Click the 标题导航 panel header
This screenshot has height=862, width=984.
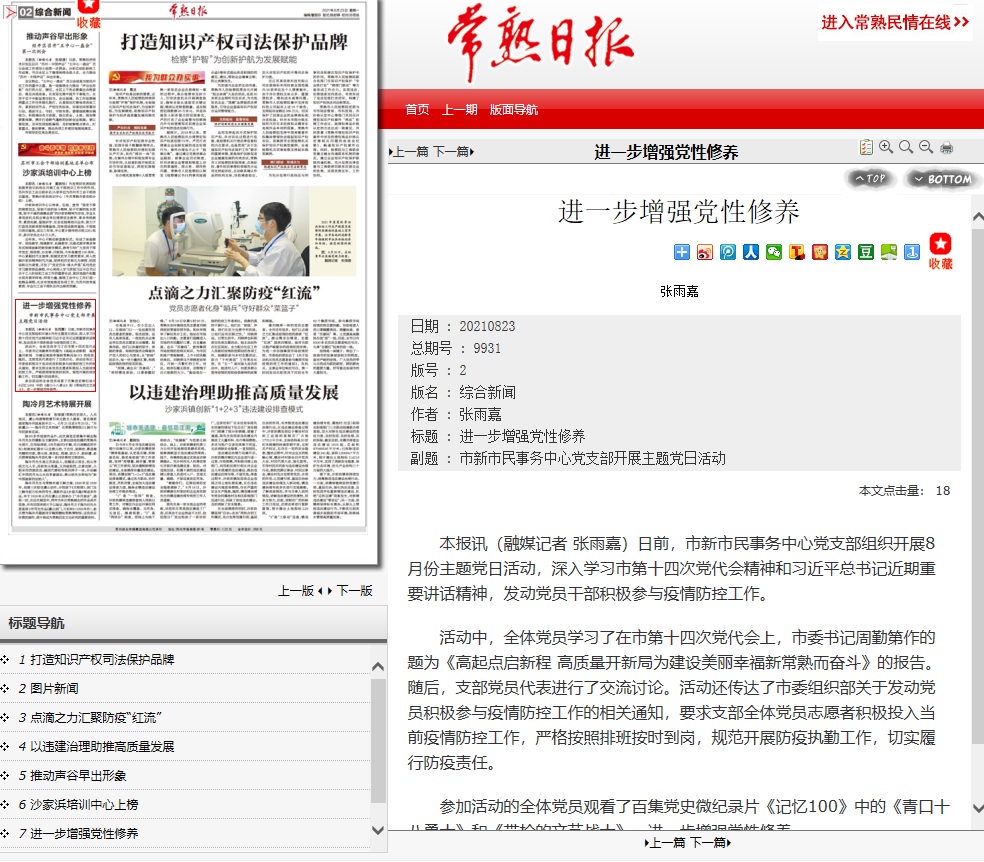[x=193, y=623]
